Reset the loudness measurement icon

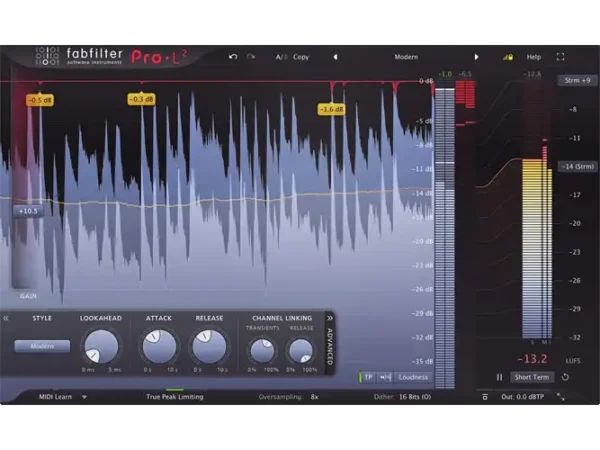click(x=565, y=377)
